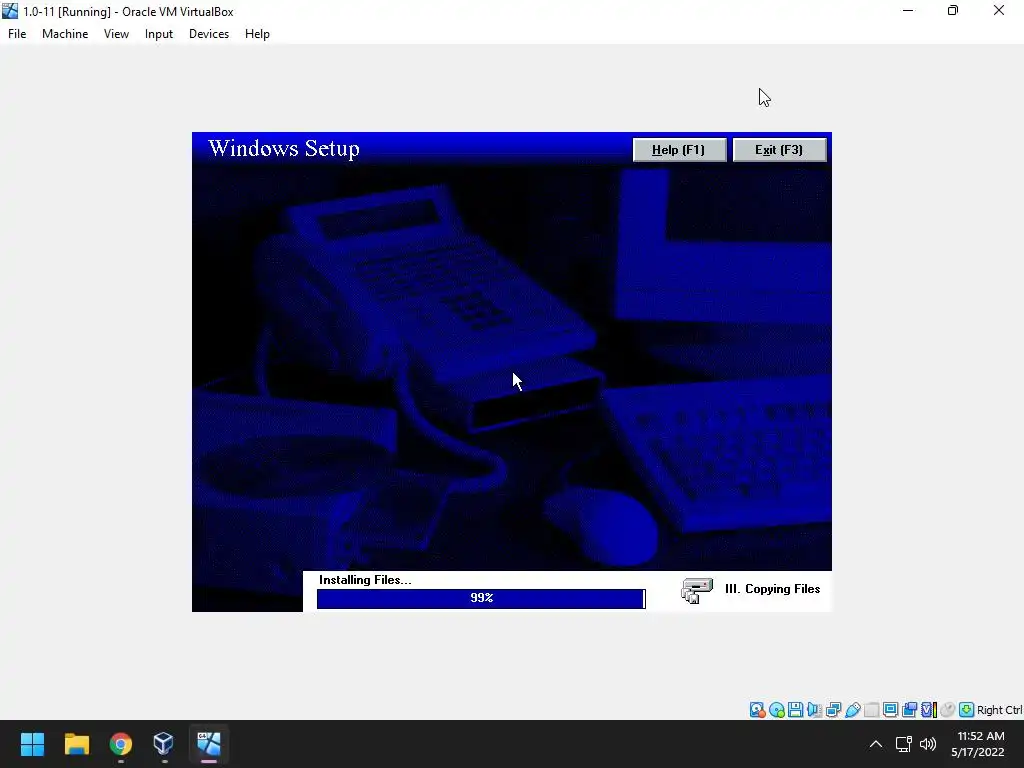1024x768 pixels.
Task: Open the Devices menu
Action: click(x=209, y=34)
